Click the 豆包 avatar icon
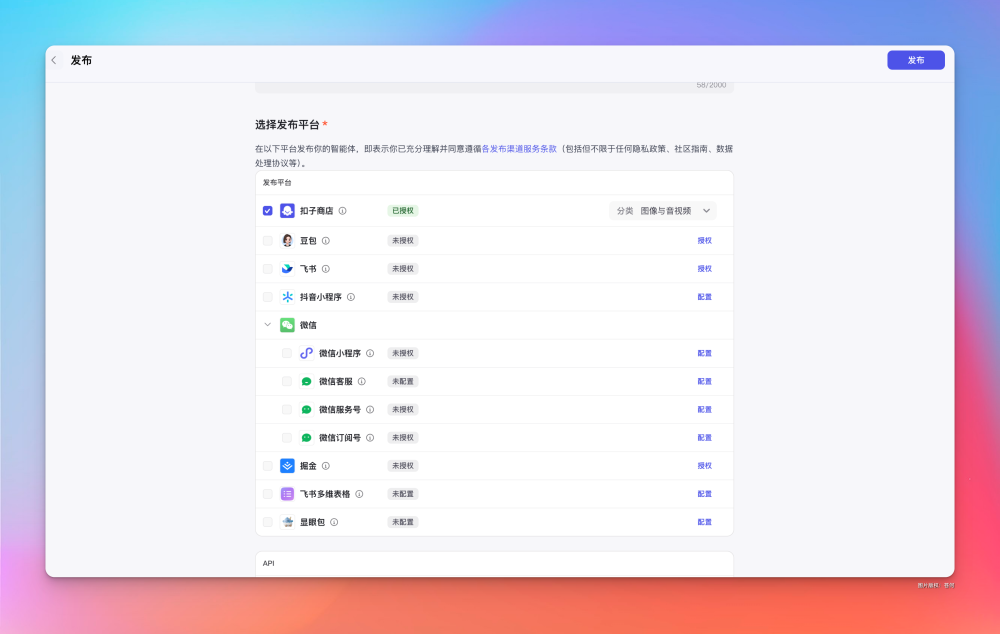 pos(287,240)
